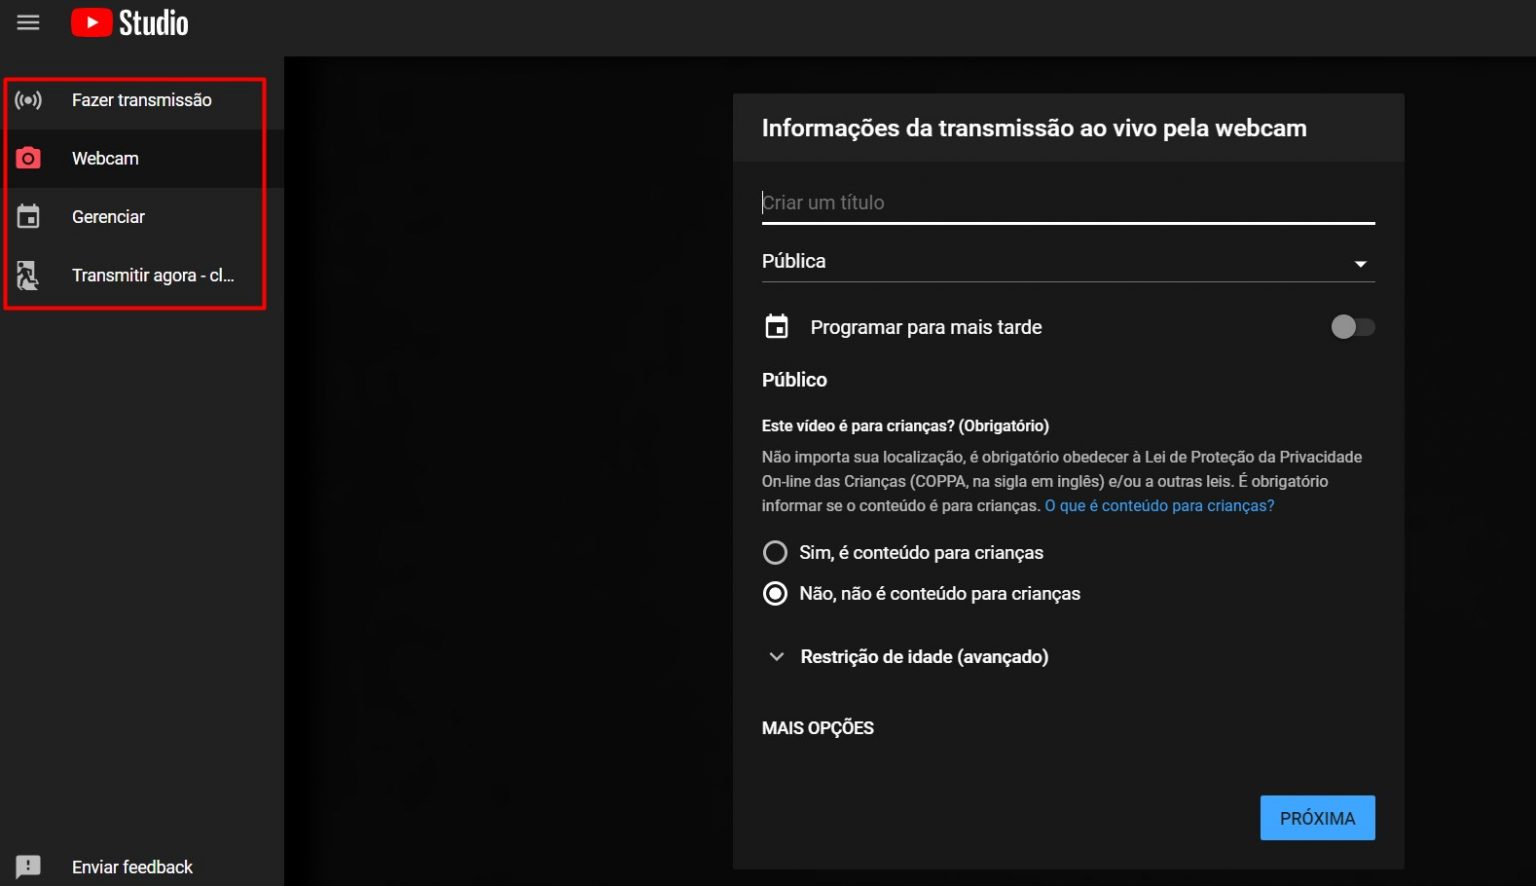1536x886 pixels.
Task: Open link O que é conteúdo para crianças?
Action: [1159, 506]
